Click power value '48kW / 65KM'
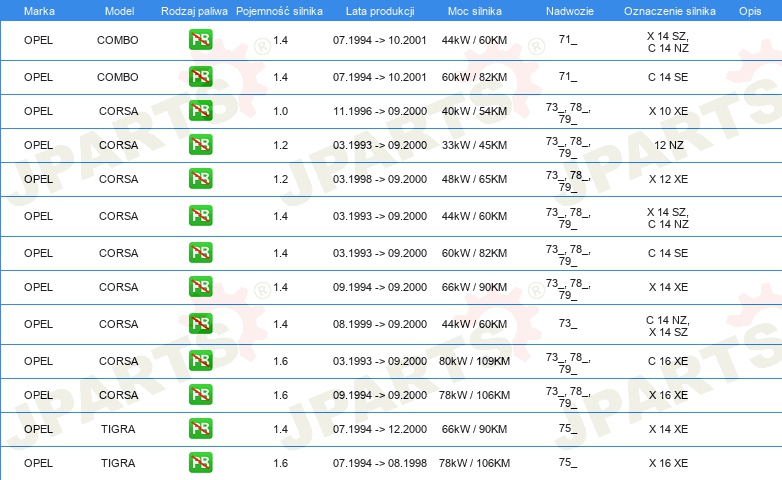 pyautogui.click(x=474, y=179)
